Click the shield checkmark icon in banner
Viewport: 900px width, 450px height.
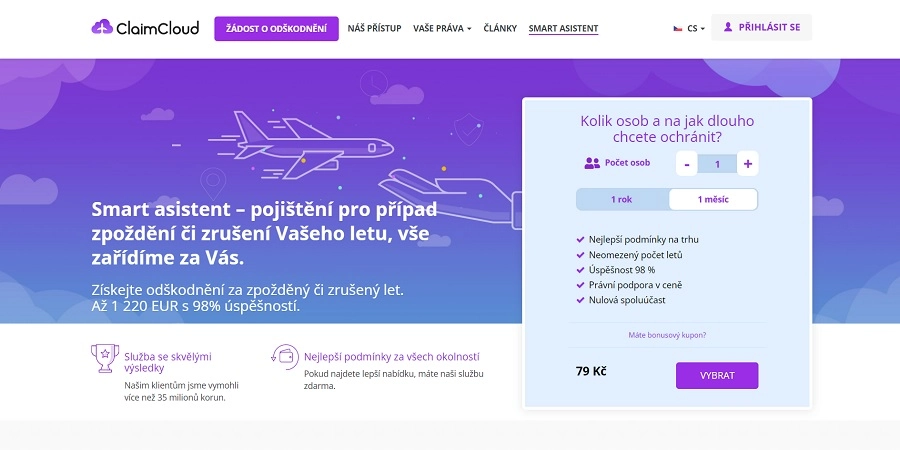point(467,127)
